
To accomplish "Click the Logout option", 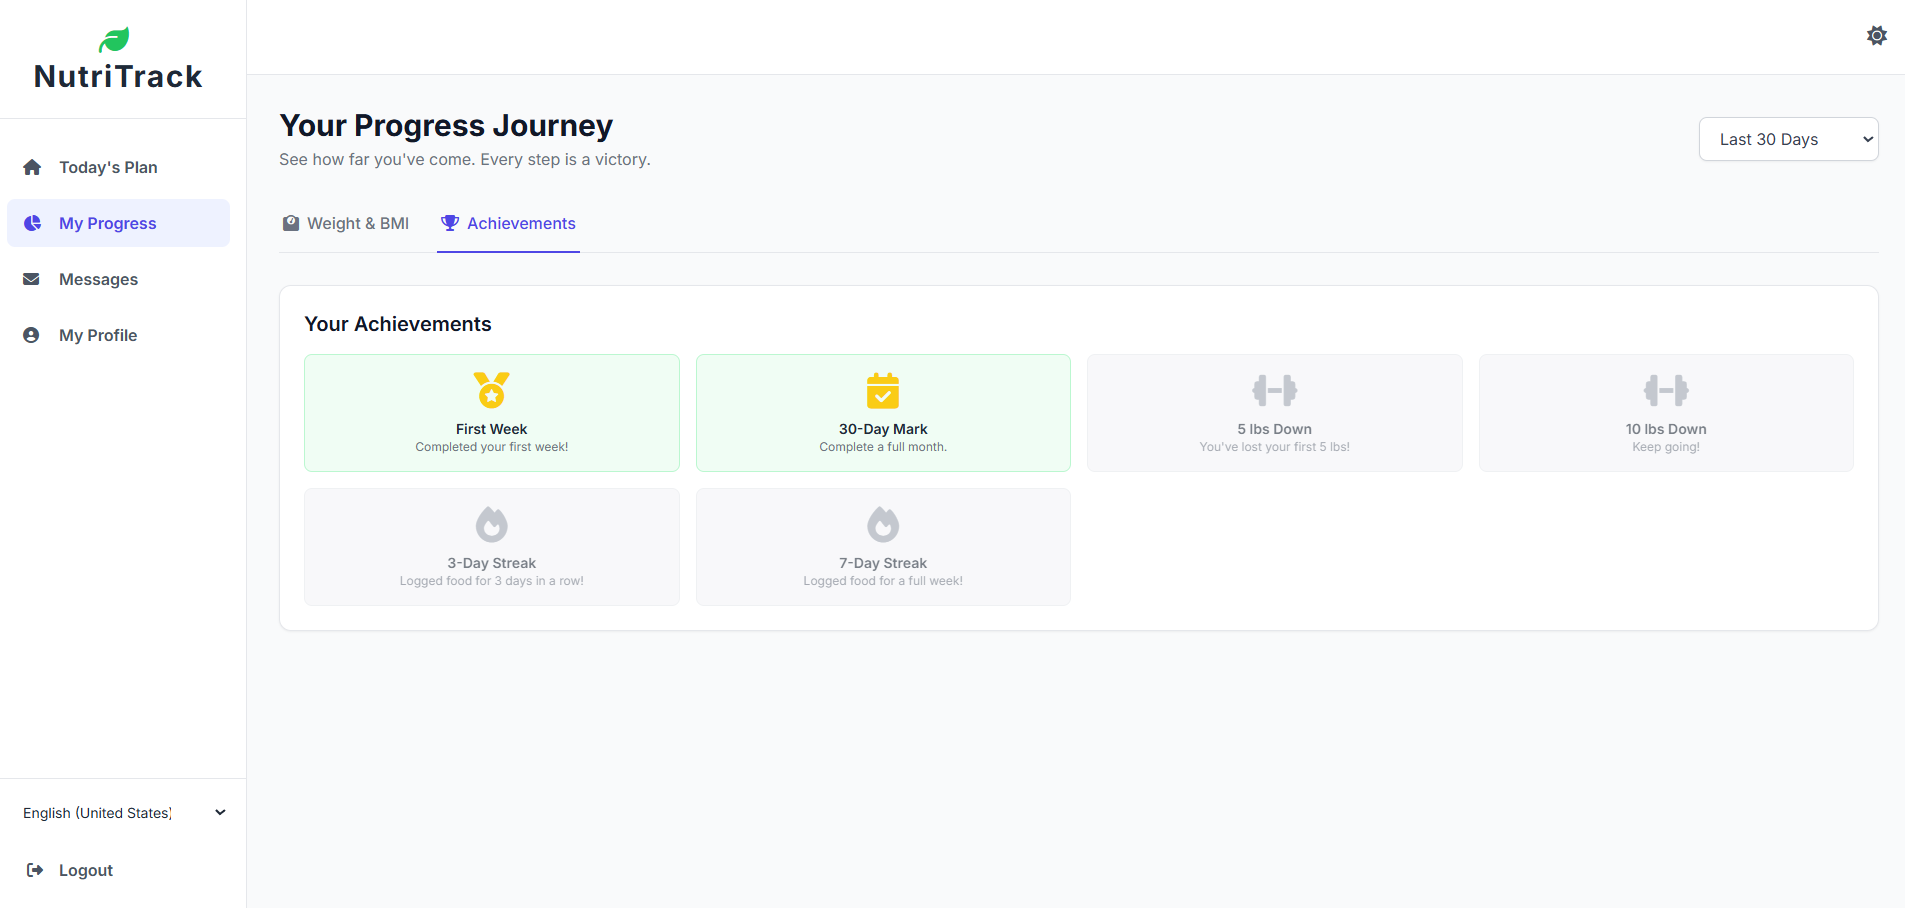I will pos(85,870).
